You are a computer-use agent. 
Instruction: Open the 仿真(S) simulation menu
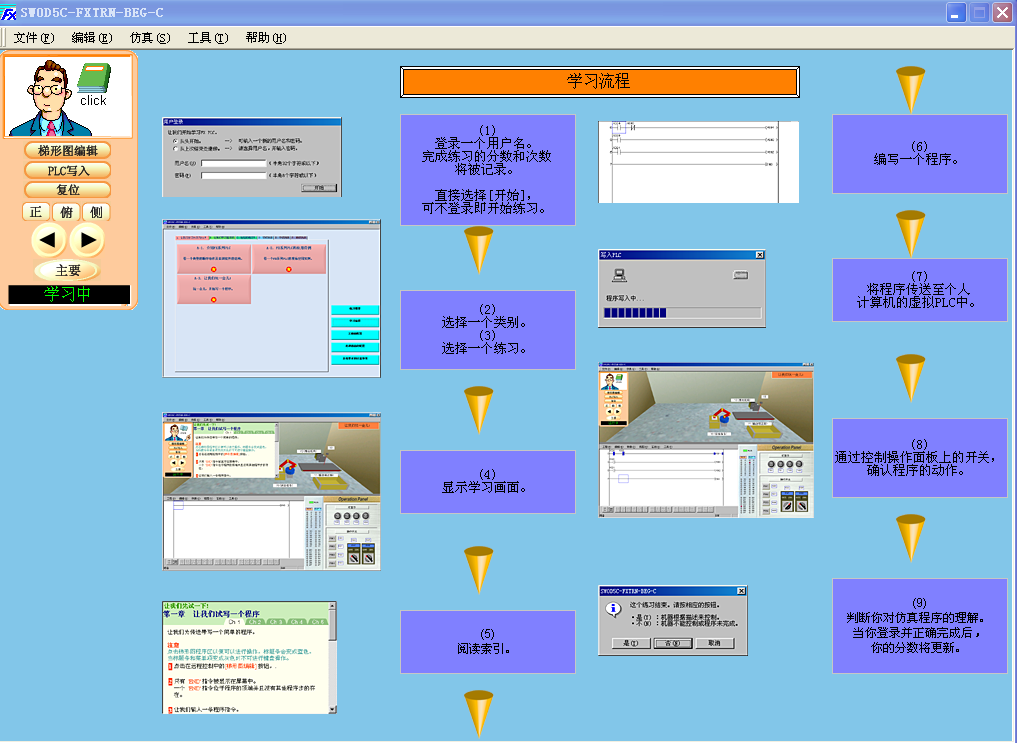point(150,38)
